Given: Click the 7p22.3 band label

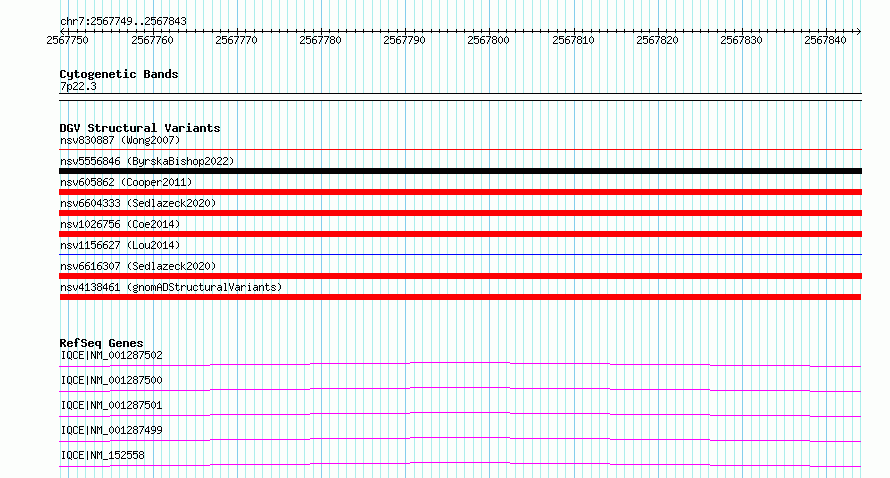Looking at the screenshot, I should click(x=78, y=86).
